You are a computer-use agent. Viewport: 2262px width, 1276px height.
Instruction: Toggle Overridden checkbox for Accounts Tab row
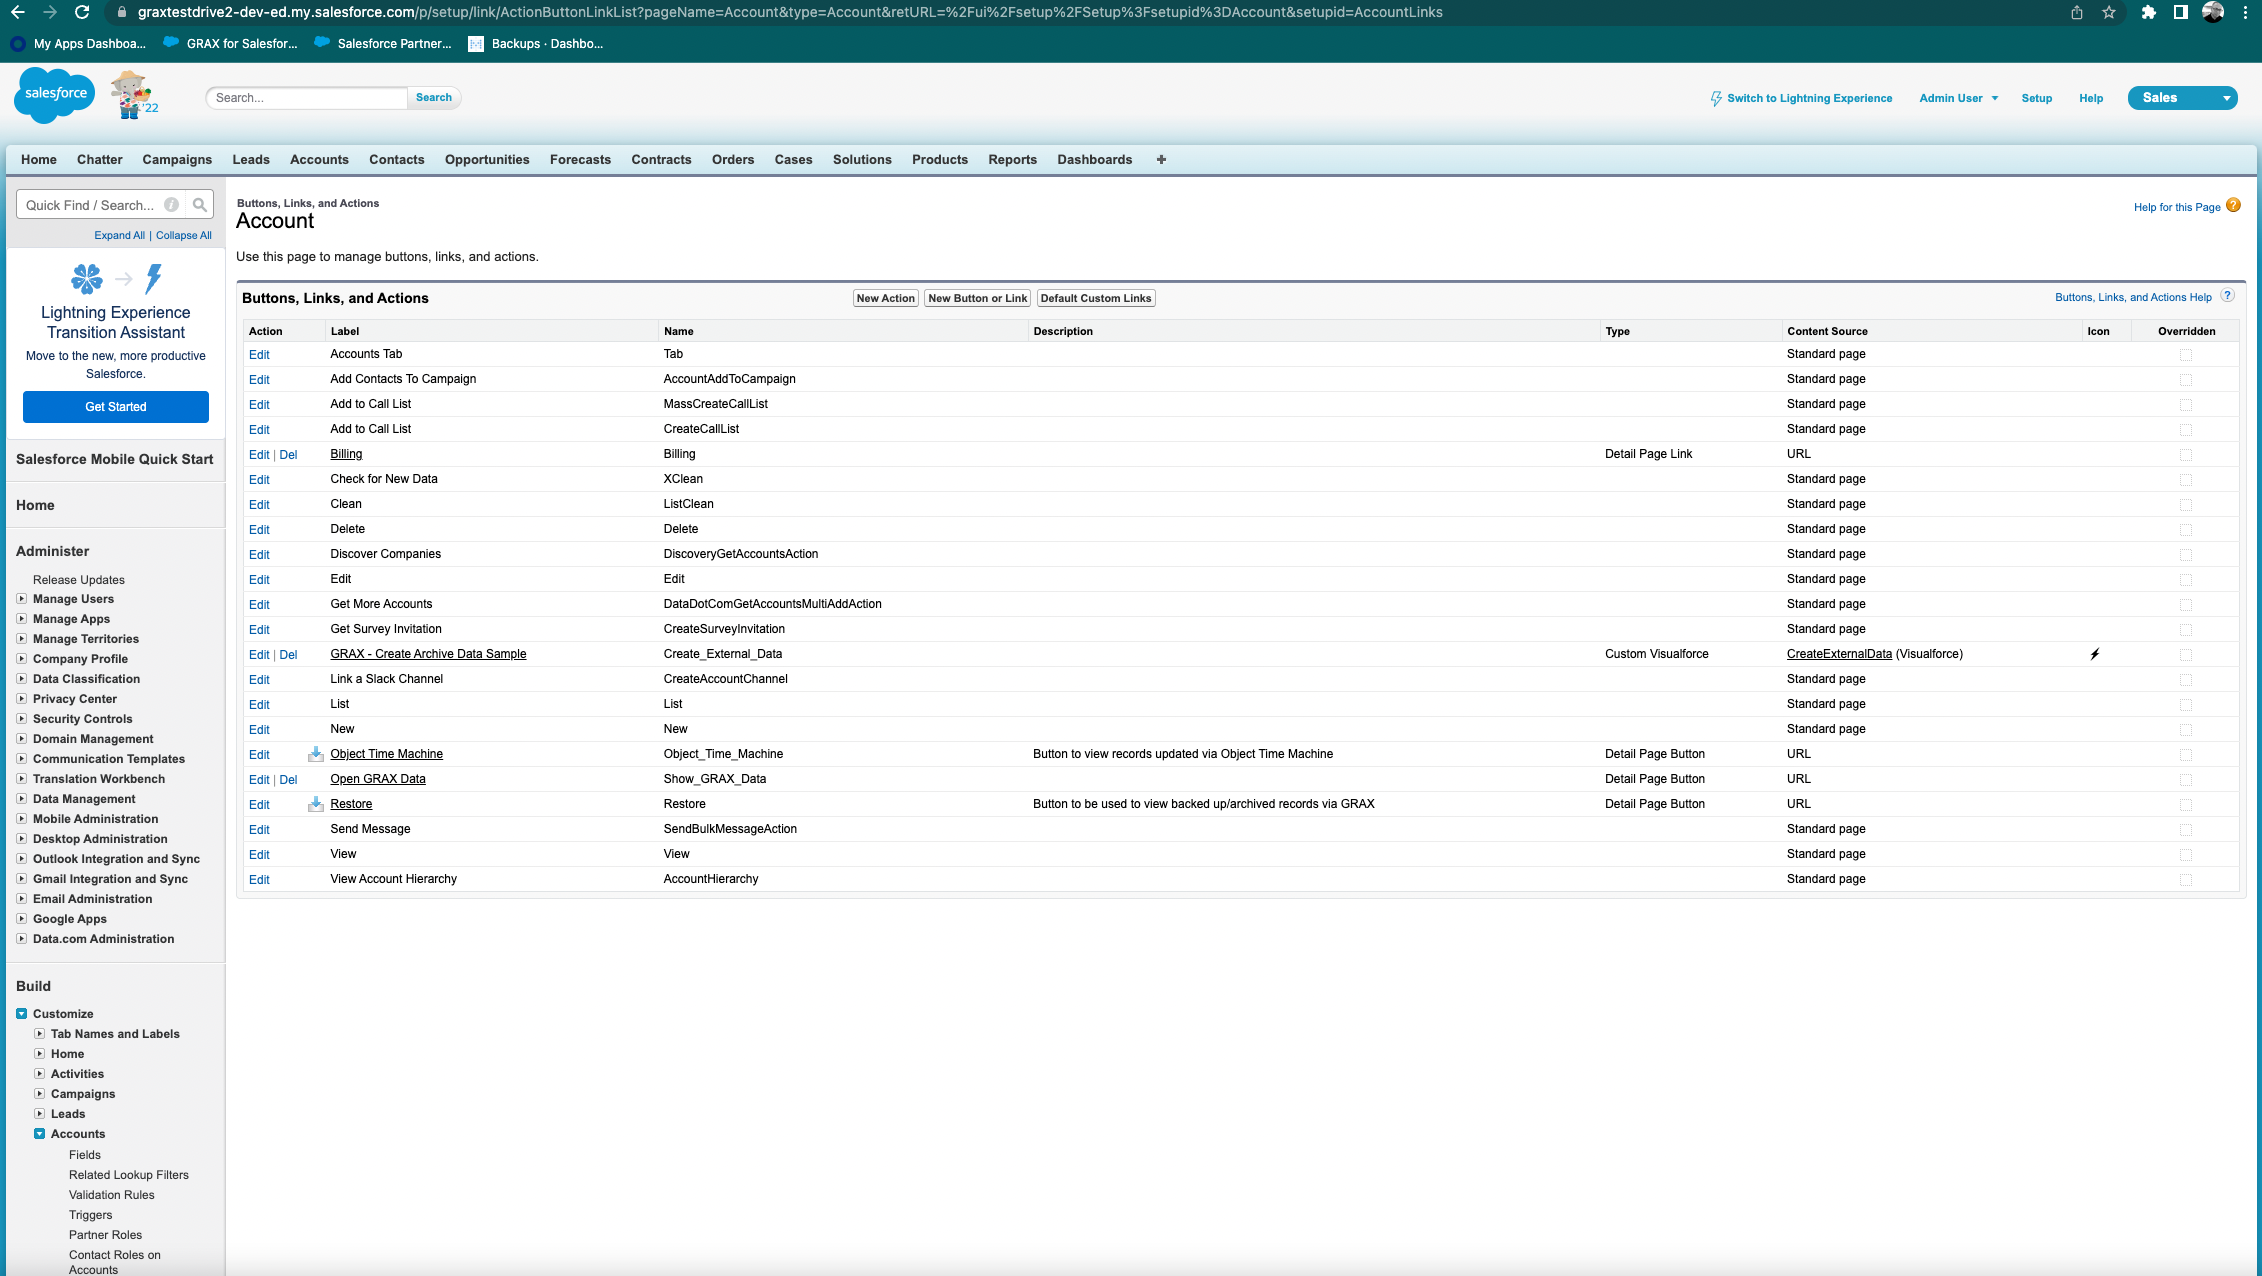coord(2186,355)
